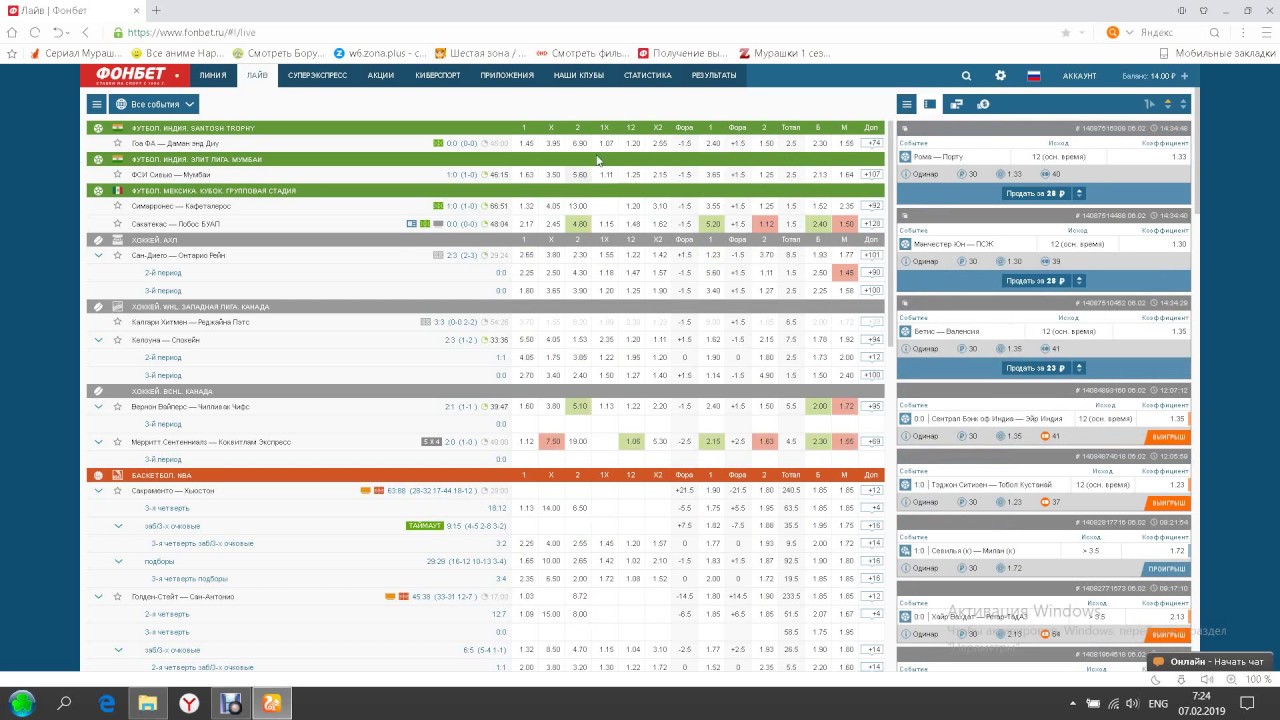
Task: Collapse Сакраменто — Хьюстон sub-events
Action: [x=98, y=491]
